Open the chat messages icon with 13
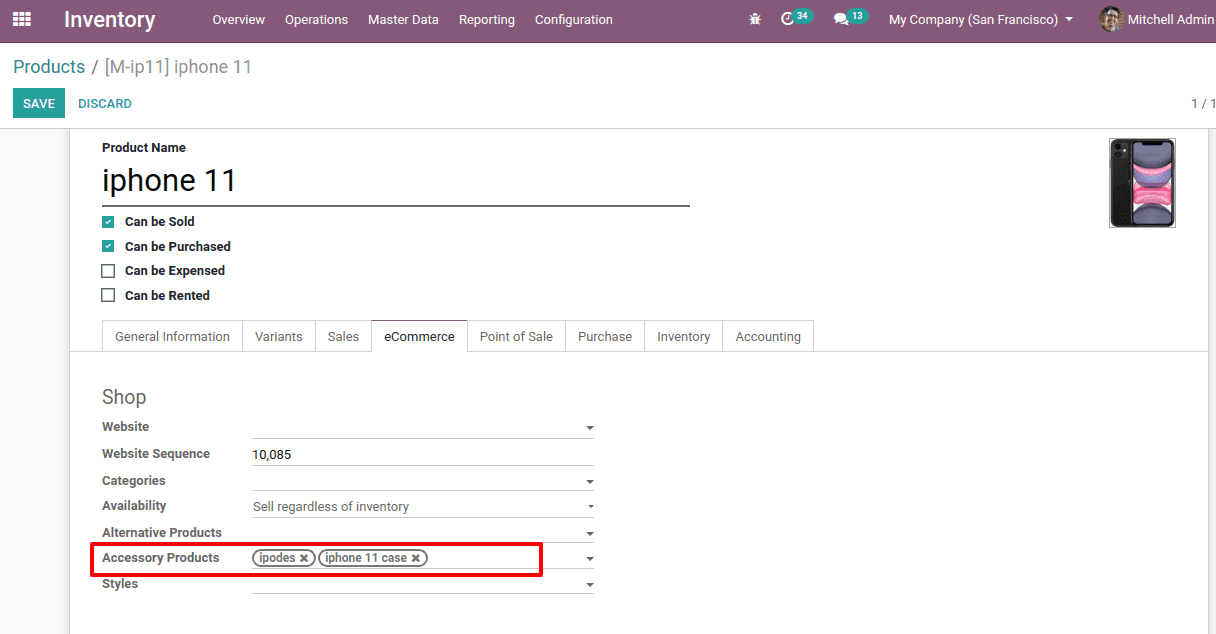 click(849, 18)
